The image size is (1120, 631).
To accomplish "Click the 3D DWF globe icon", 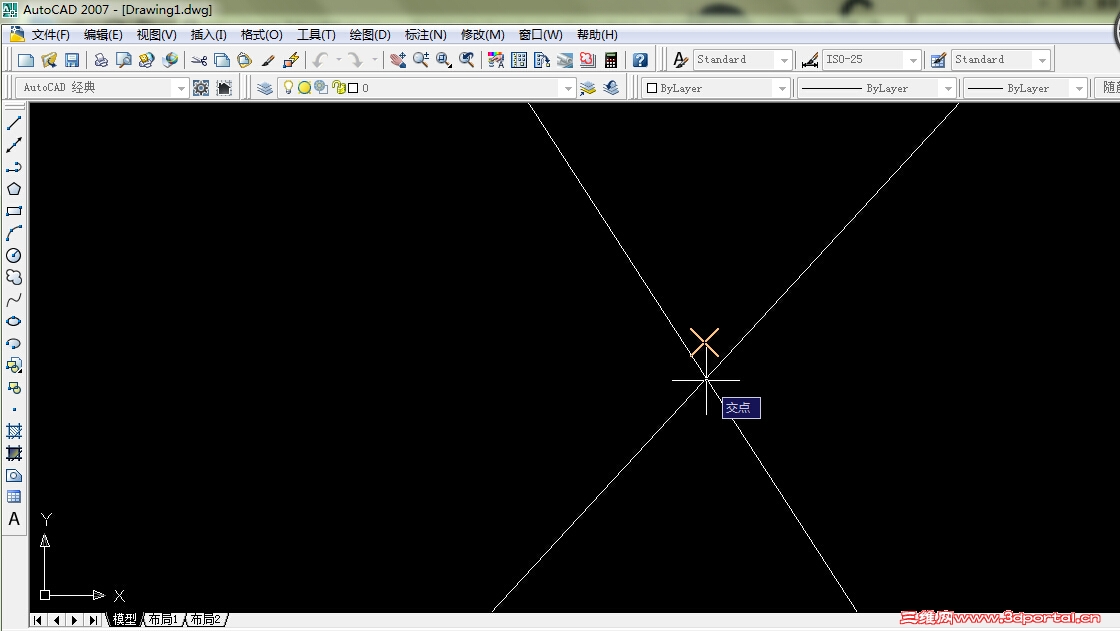I will pyautogui.click(x=170, y=60).
